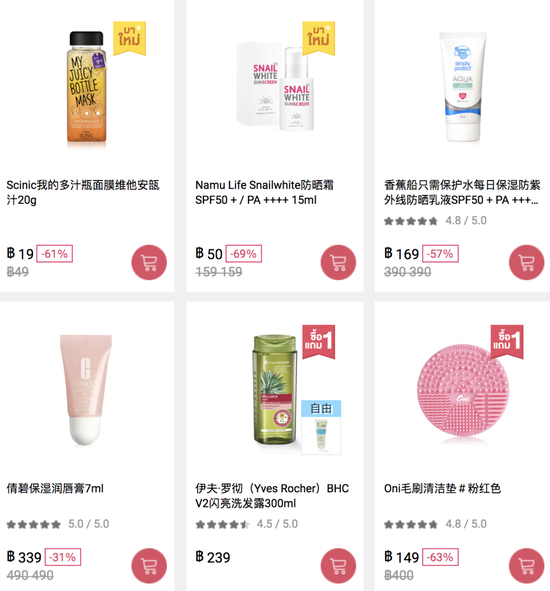Open the Oni product title link

pos(442,488)
